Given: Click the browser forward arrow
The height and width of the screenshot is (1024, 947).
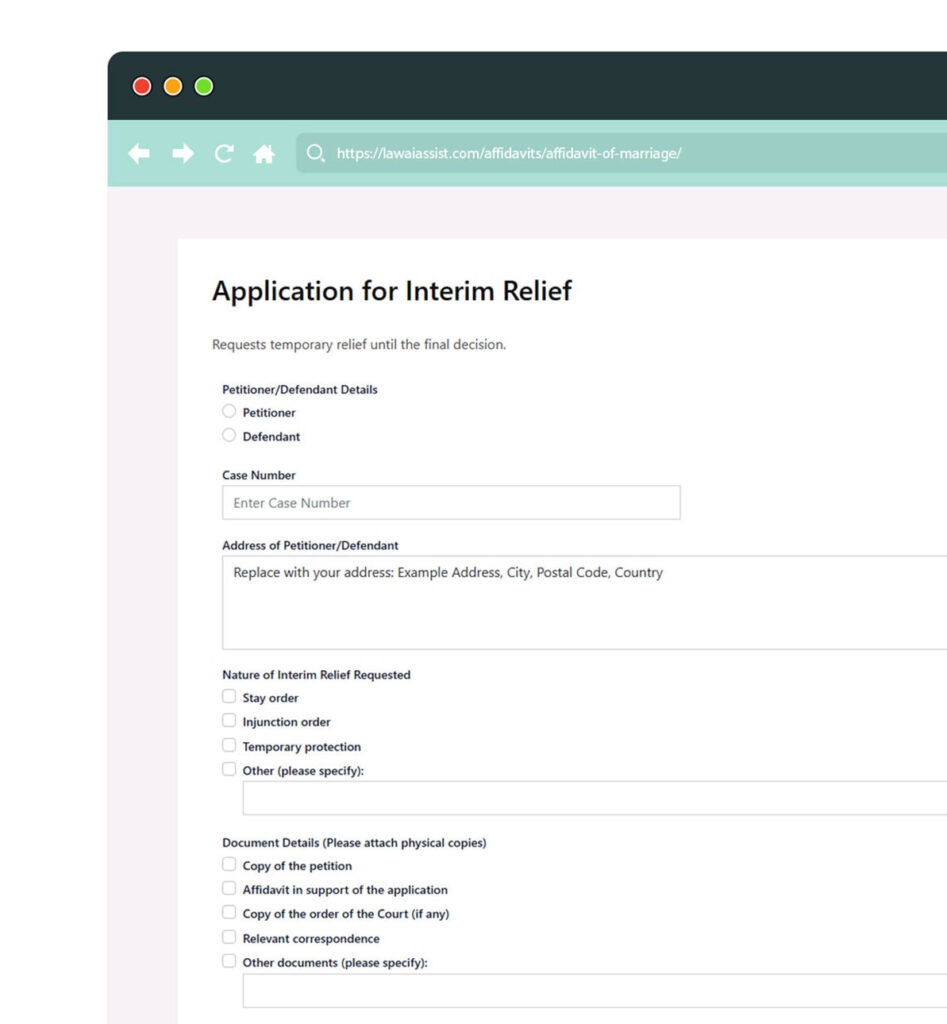Looking at the screenshot, I should tap(183, 153).
